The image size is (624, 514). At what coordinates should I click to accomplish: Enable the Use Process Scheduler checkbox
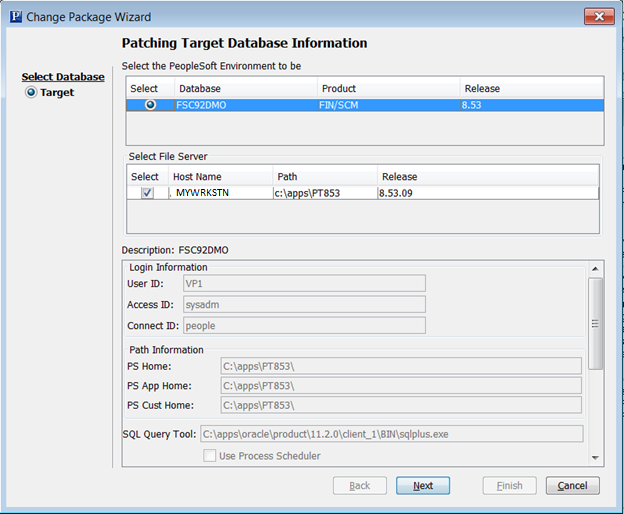tap(209, 456)
